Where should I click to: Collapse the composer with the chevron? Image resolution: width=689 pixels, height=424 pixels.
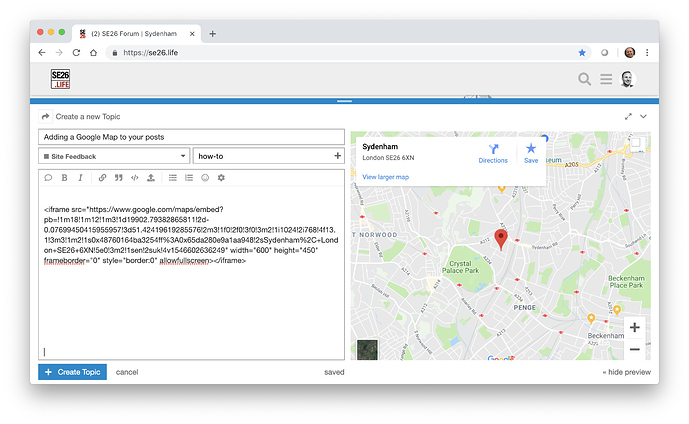pyautogui.click(x=644, y=117)
